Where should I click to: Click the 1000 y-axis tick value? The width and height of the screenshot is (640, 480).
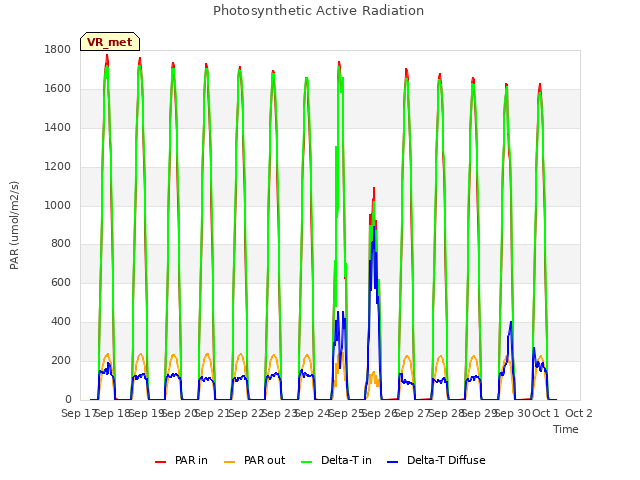pos(58,205)
